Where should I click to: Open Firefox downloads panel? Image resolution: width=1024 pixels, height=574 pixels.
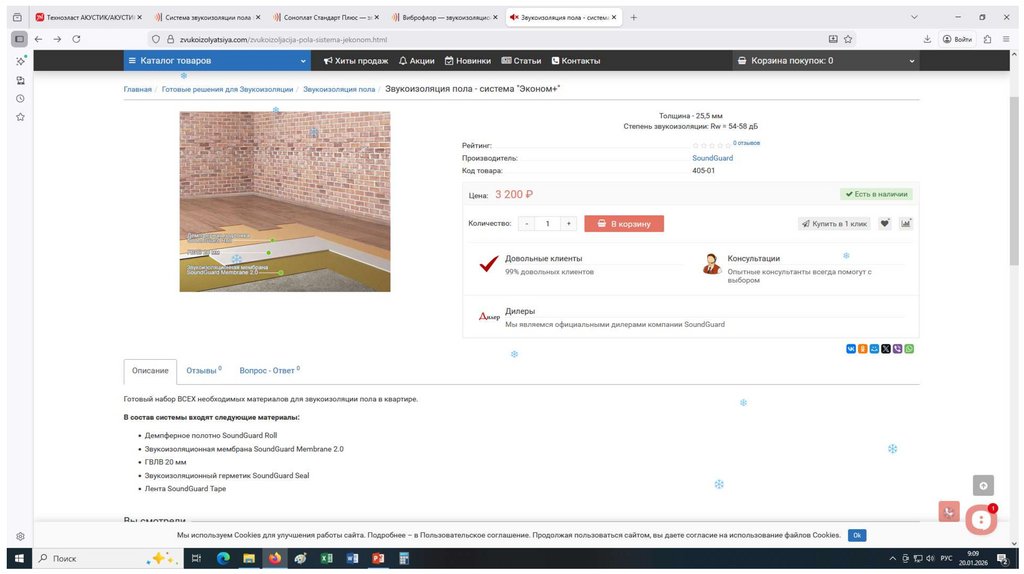[x=928, y=39]
